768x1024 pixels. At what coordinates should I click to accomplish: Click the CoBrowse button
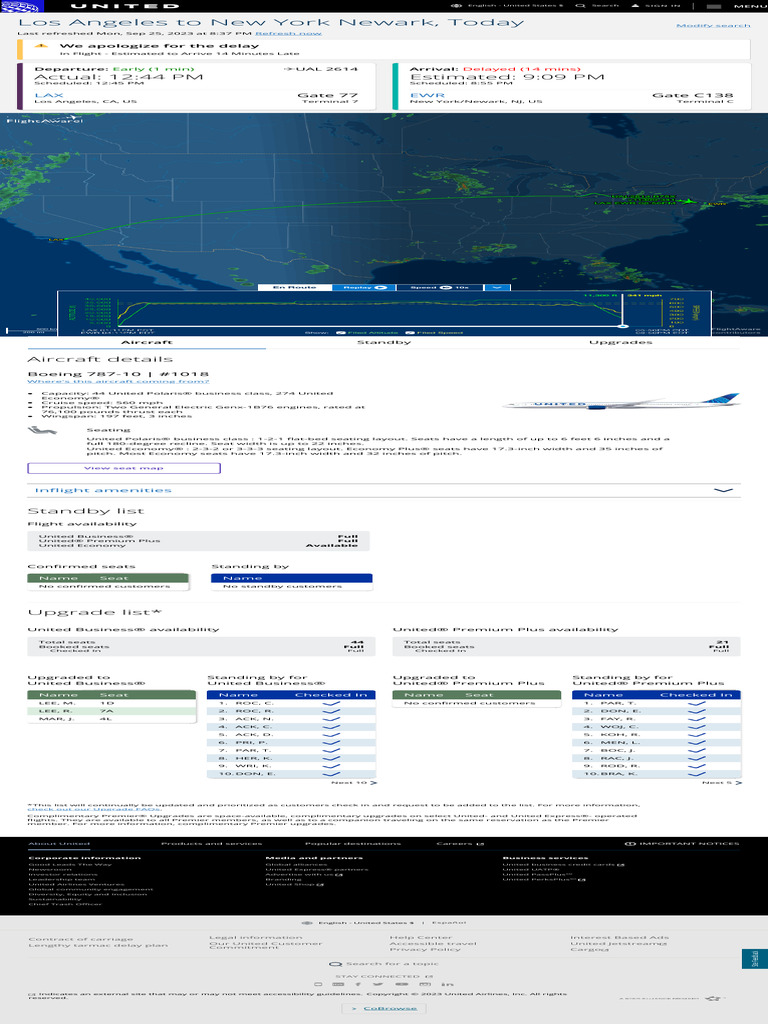tap(384, 1008)
